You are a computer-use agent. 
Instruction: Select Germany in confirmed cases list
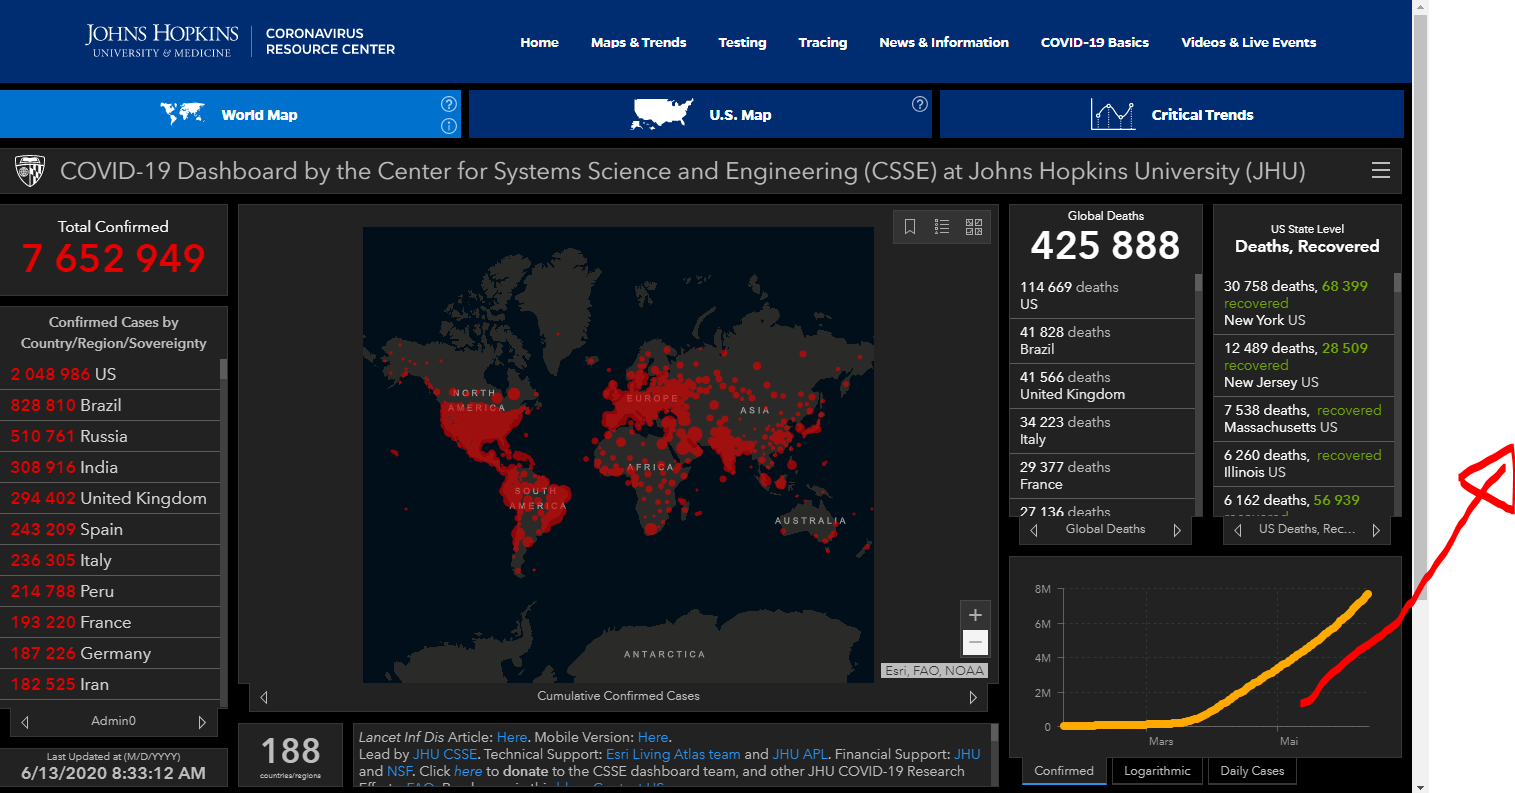click(110, 653)
